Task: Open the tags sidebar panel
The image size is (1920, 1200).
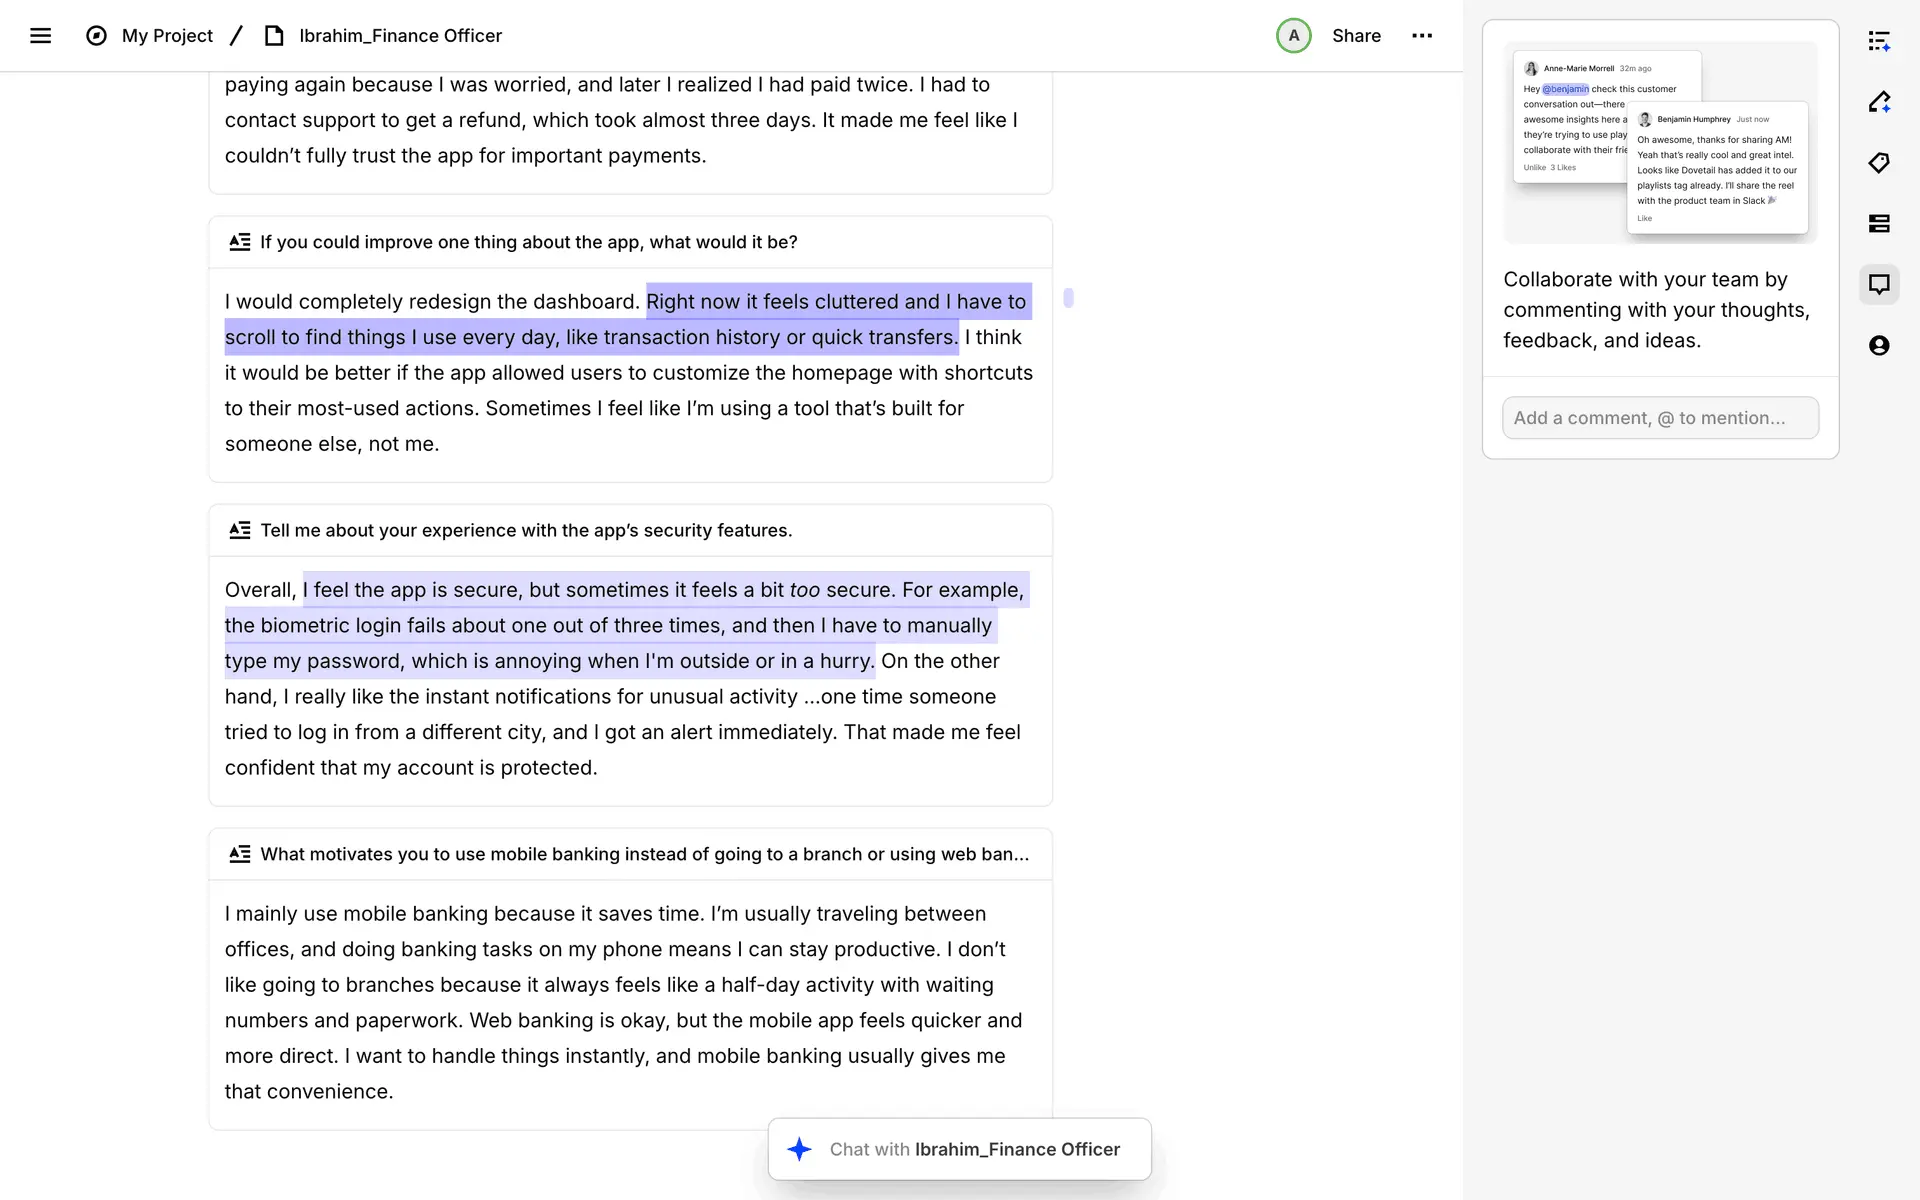Action: click(x=1879, y=163)
